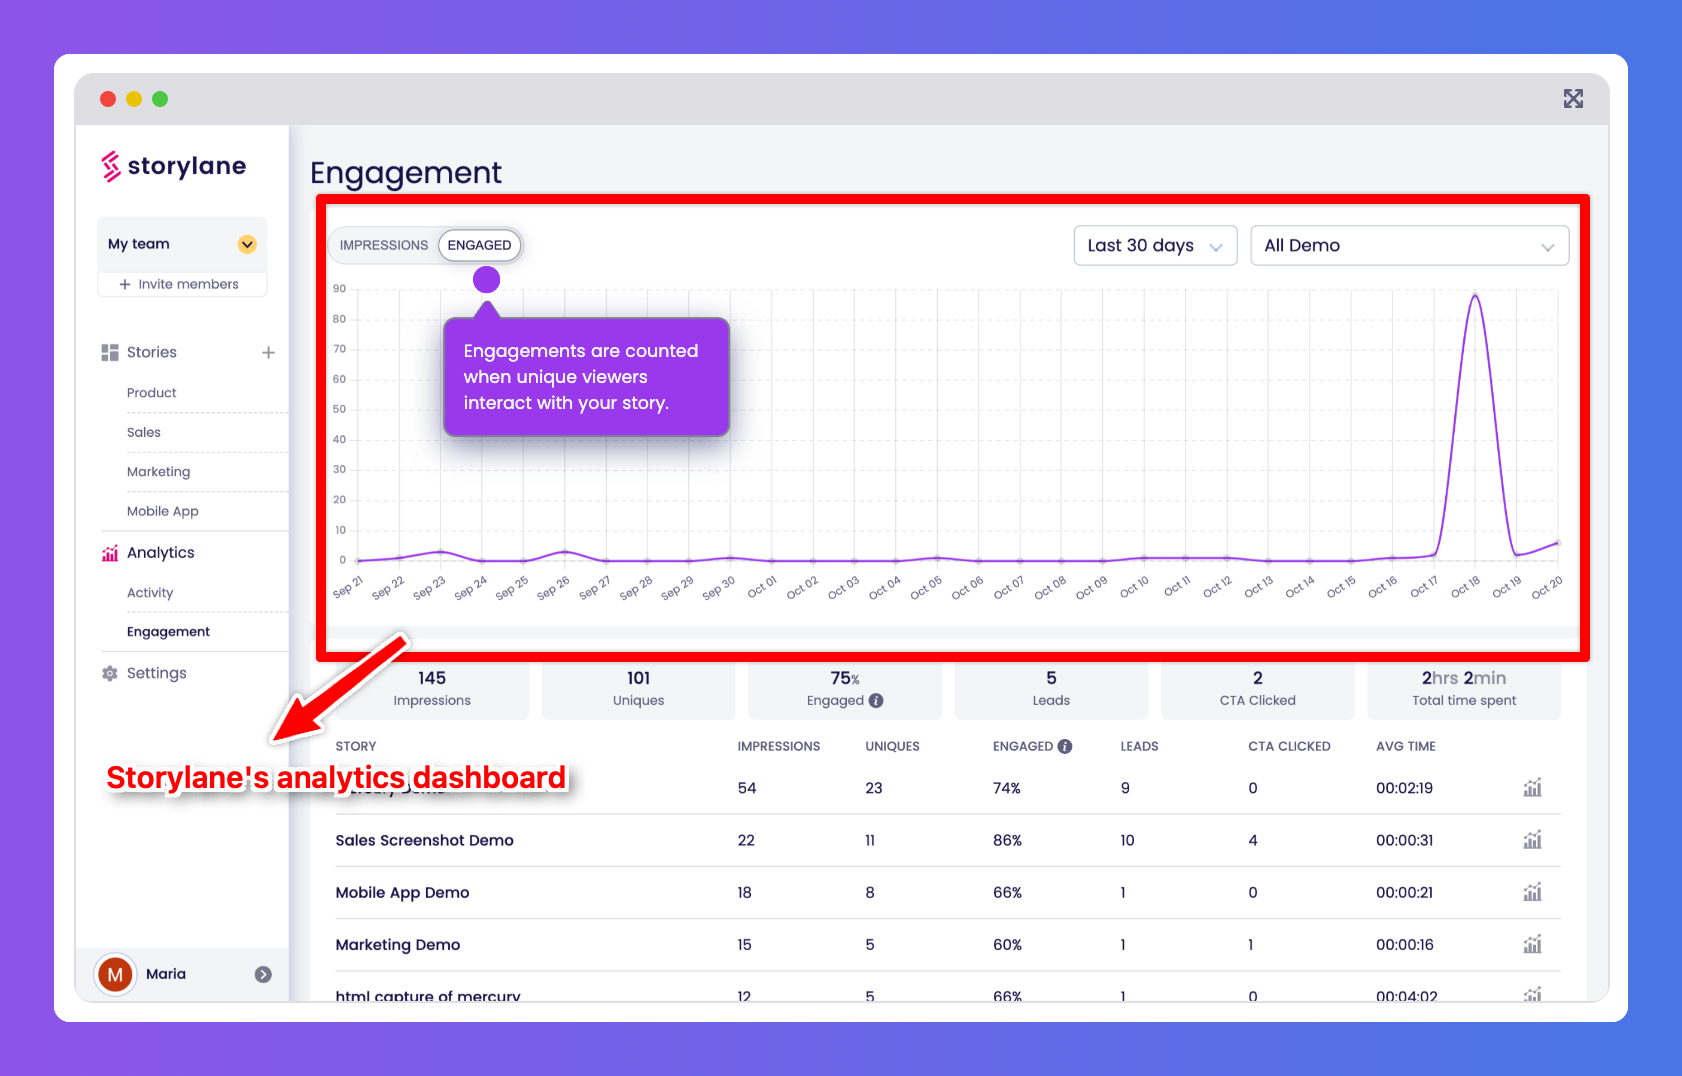1682x1076 pixels.
Task: Sort by LEADS column header
Action: click(1139, 746)
